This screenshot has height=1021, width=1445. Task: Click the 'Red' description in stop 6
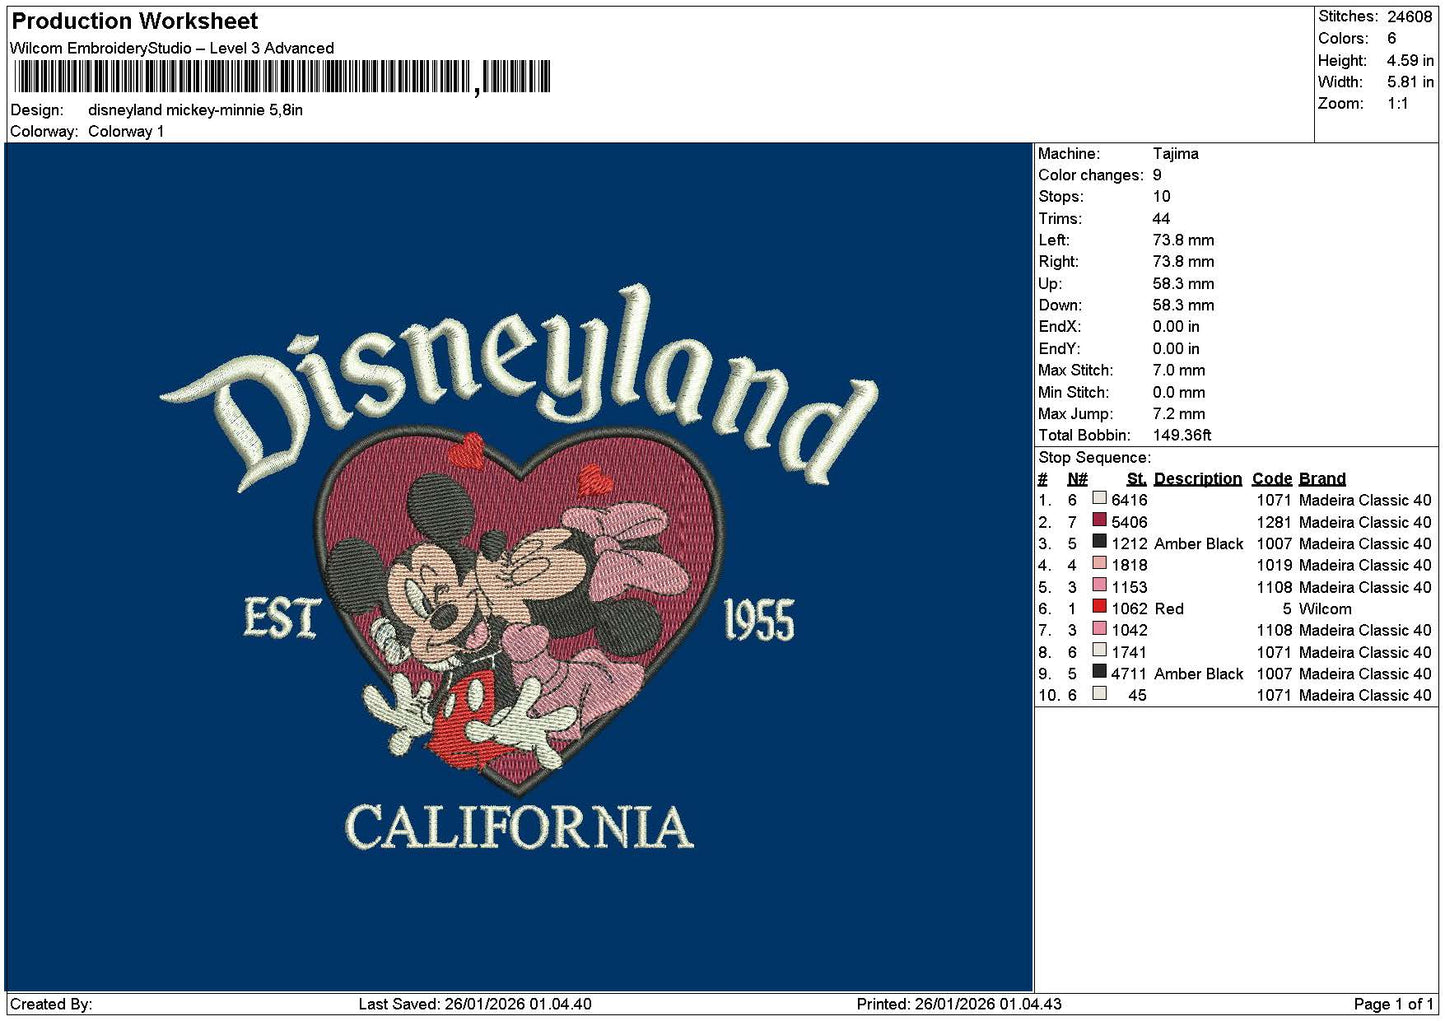(x=1168, y=609)
